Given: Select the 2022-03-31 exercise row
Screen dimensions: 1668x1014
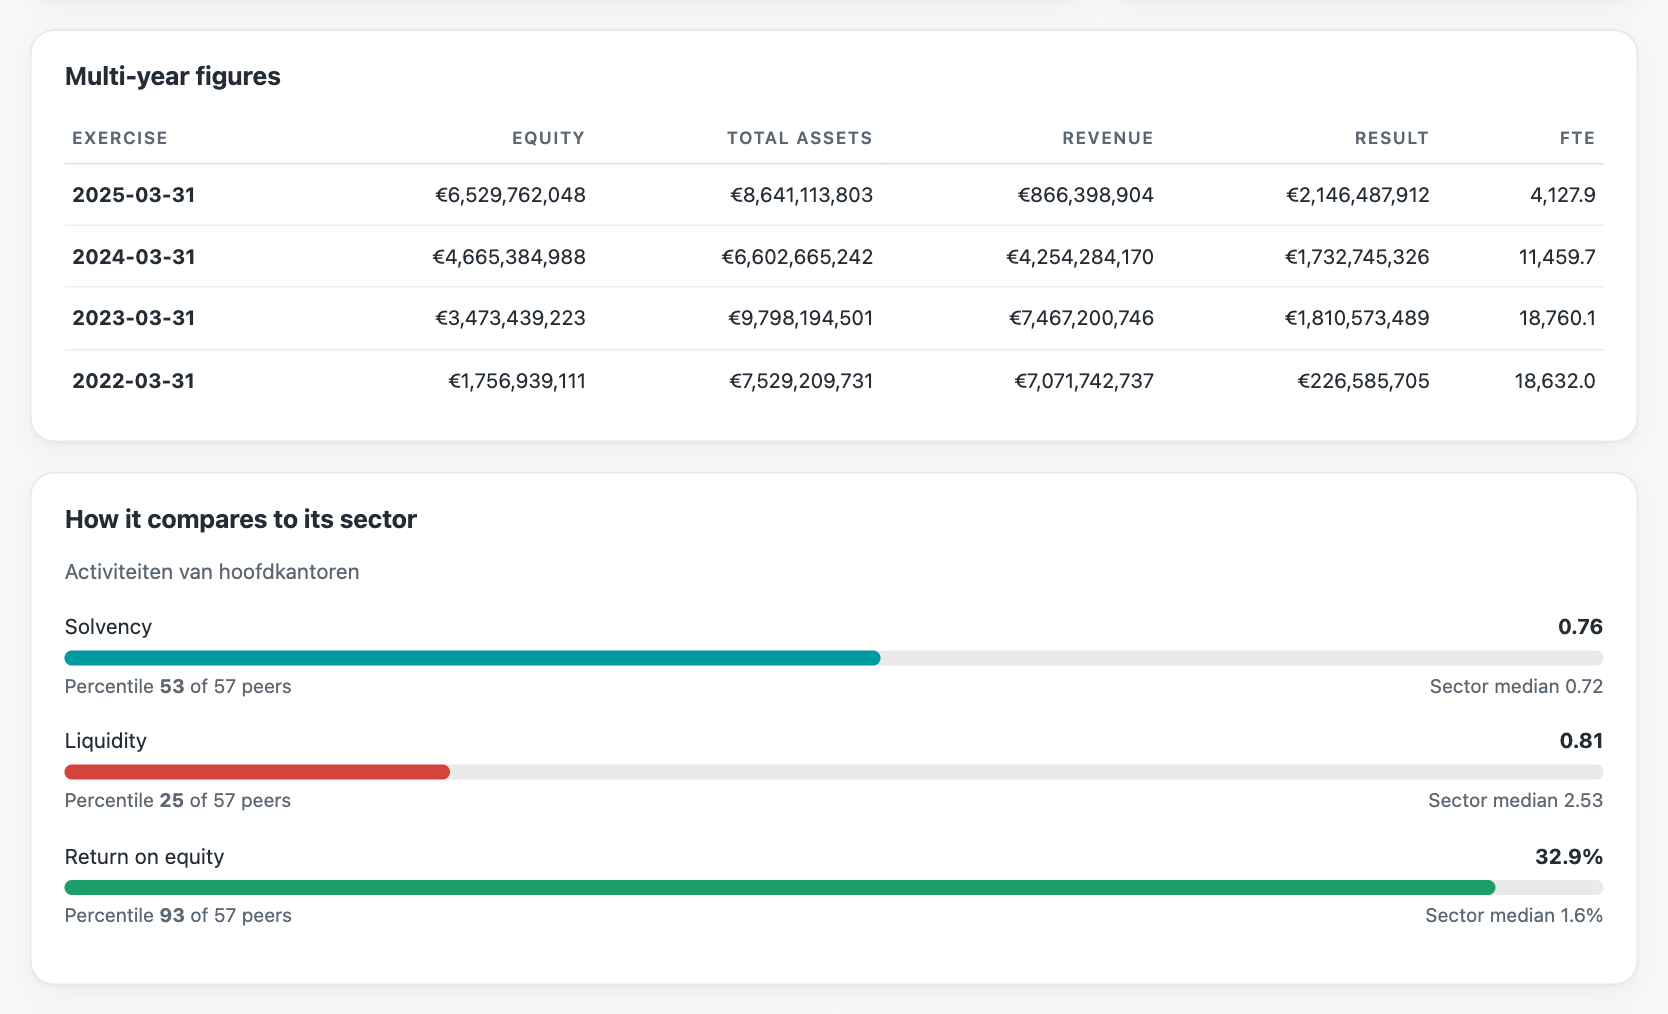Looking at the screenshot, I should point(834,381).
